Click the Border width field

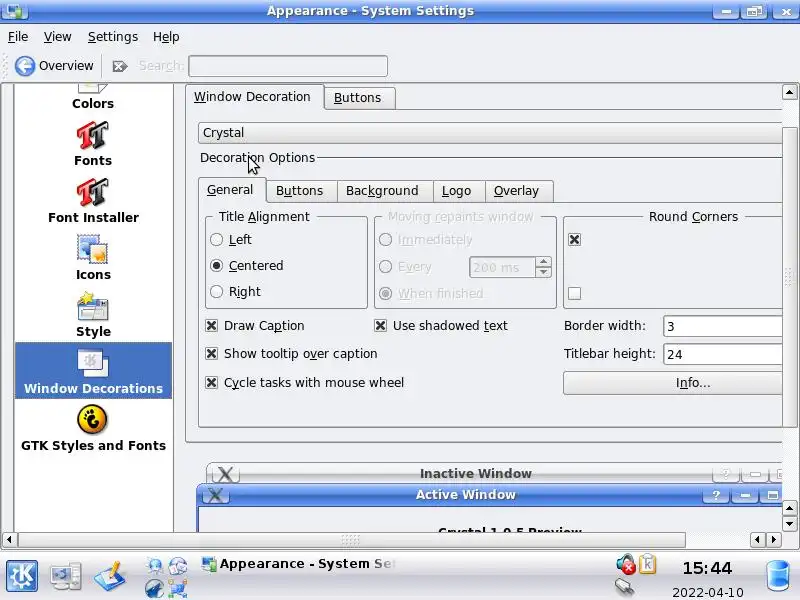722,326
